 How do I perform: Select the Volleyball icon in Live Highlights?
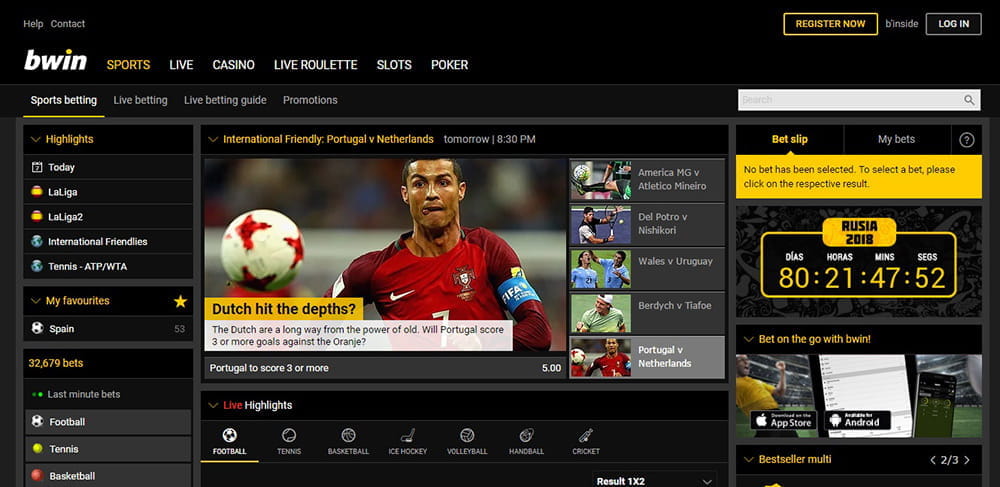tap(467, 435)
